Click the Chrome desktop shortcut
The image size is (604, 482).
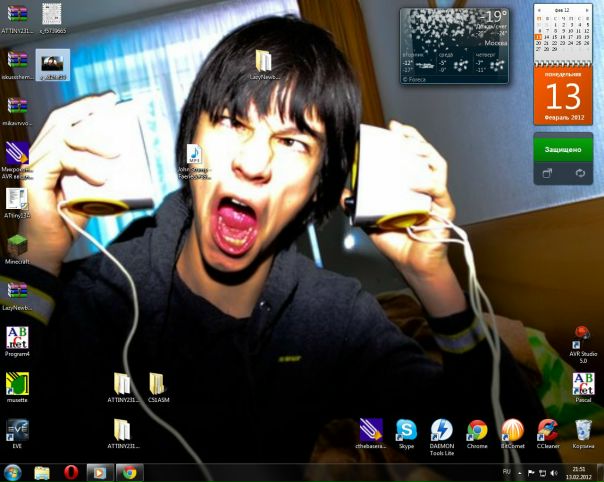pos(477,430)
